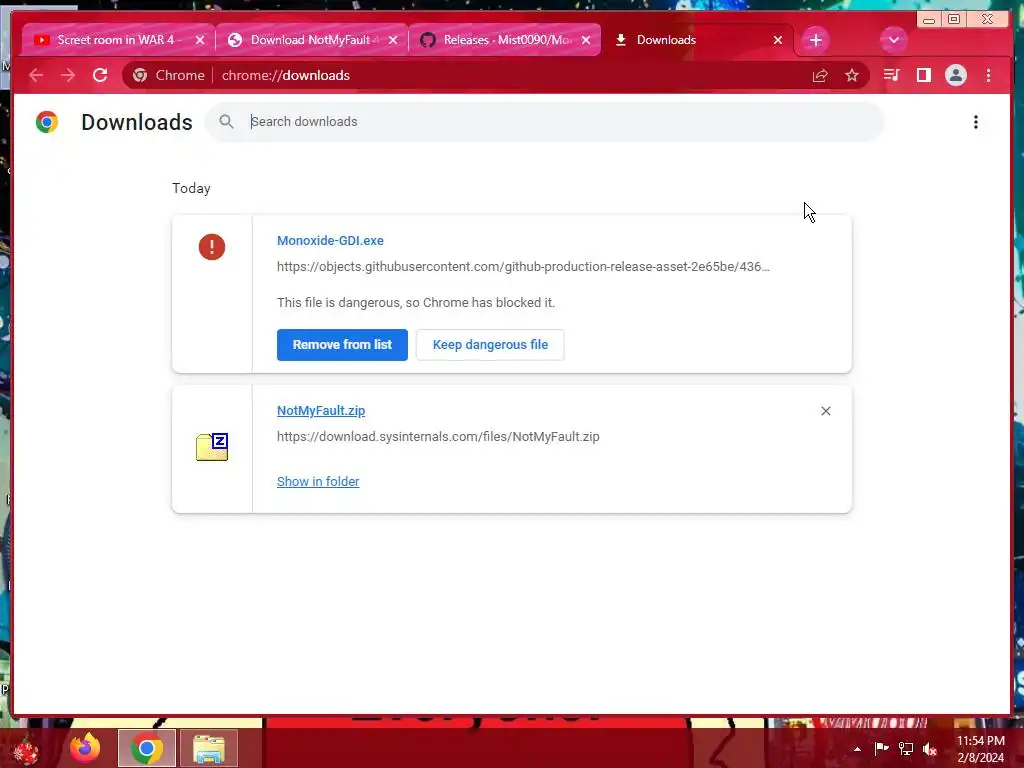Open Firefox from the taskbar

pyautogui.click(x=86, y=748)
